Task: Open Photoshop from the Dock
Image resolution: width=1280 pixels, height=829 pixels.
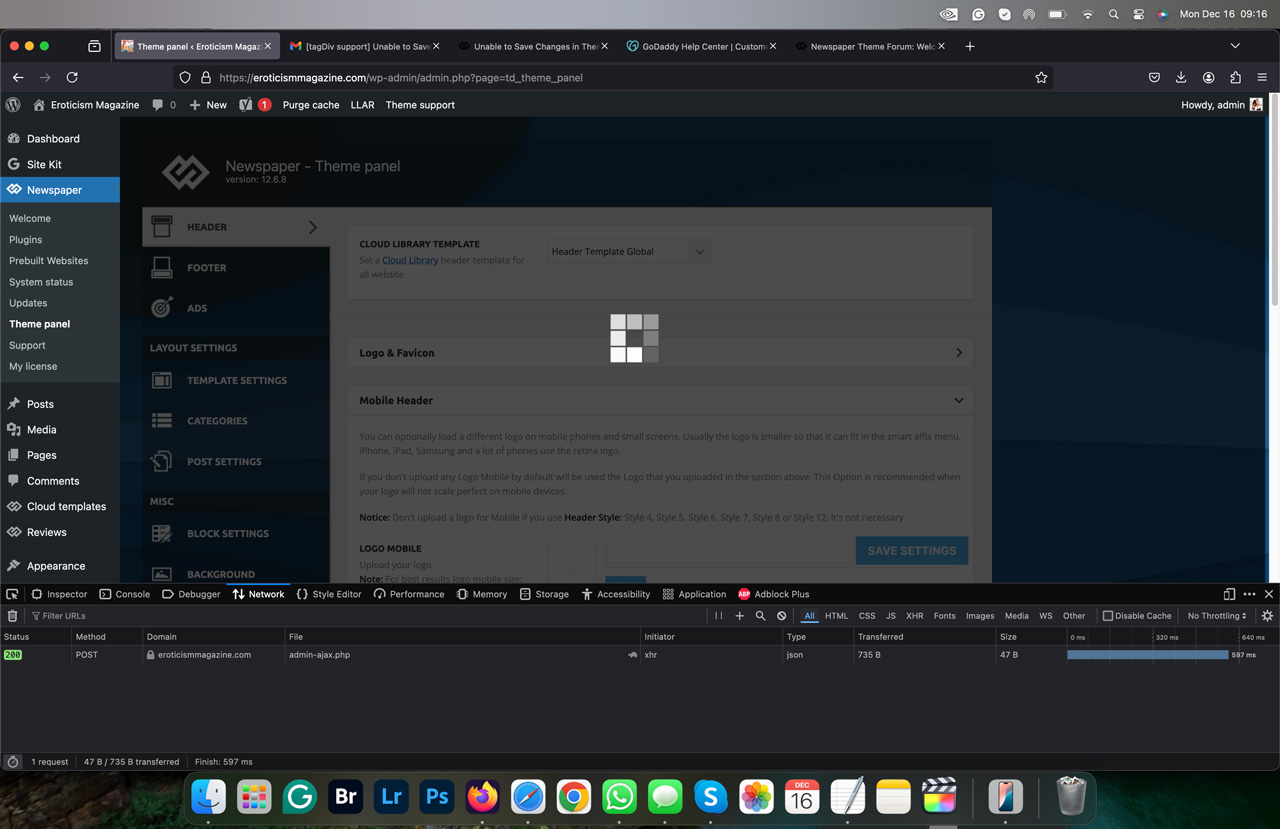Action: (x=437, y=797)
